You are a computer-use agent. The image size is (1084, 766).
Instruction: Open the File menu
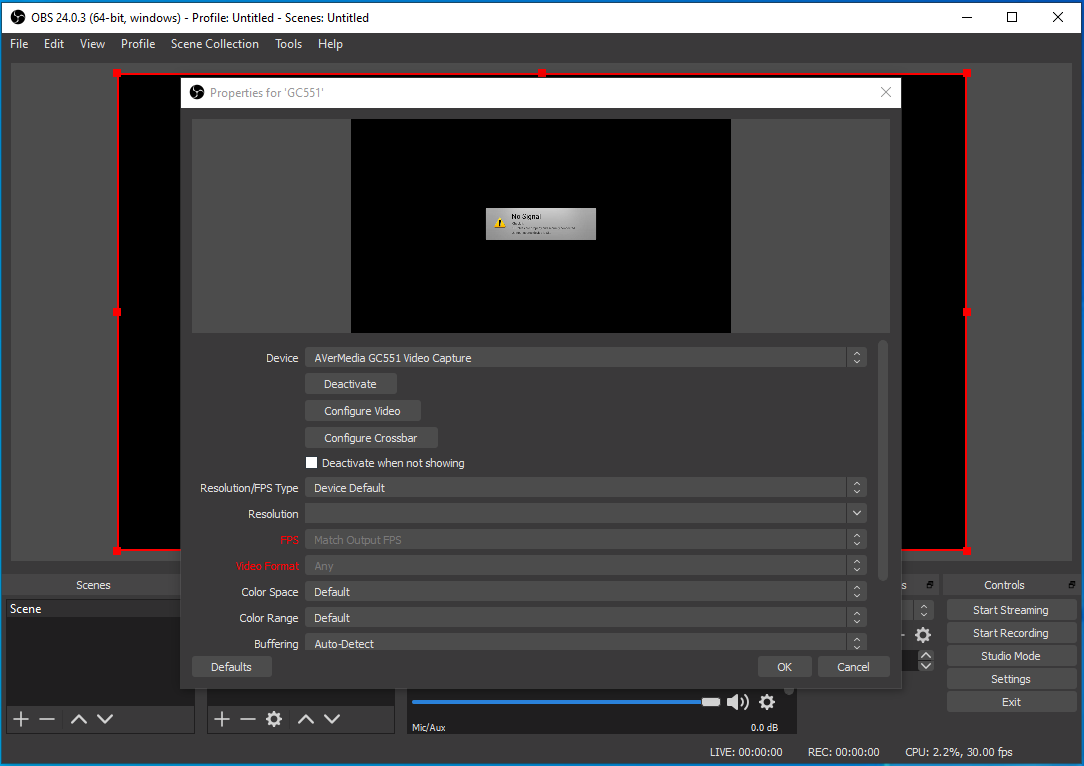19,44
